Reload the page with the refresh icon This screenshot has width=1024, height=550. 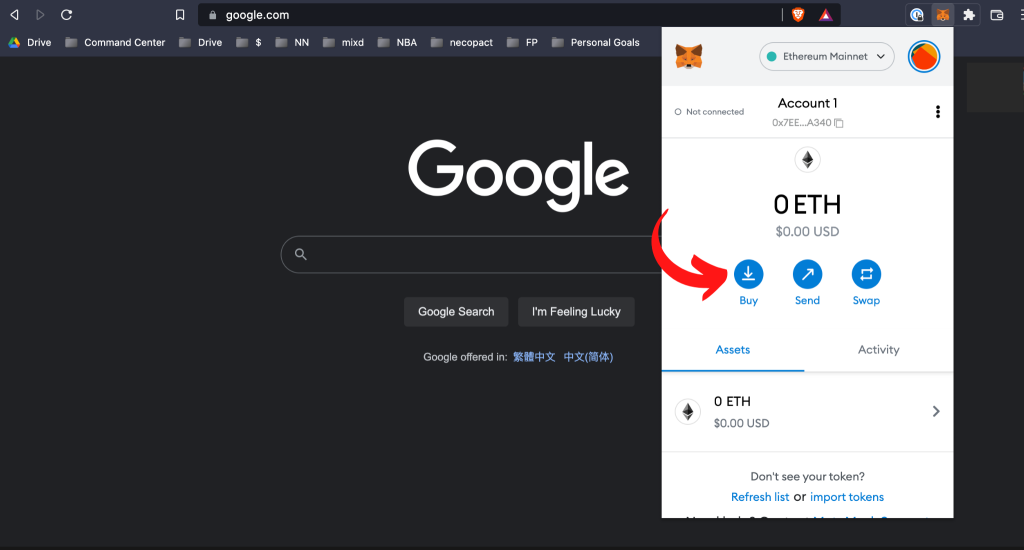(x=67, y=15)
